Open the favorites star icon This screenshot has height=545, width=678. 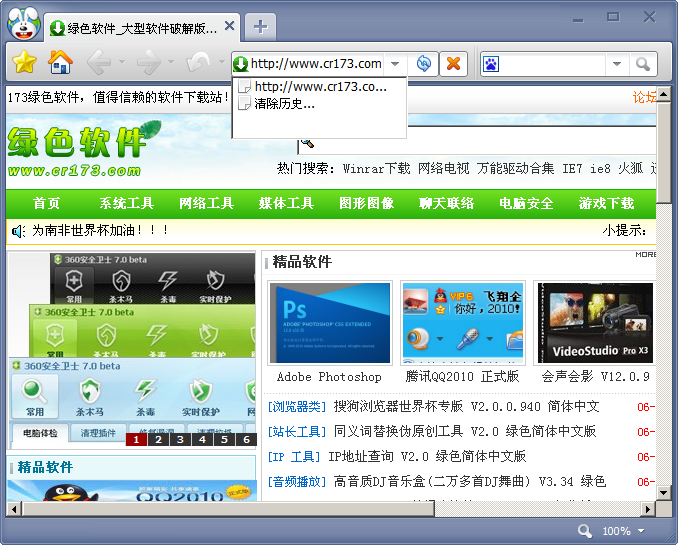point(24,63)
